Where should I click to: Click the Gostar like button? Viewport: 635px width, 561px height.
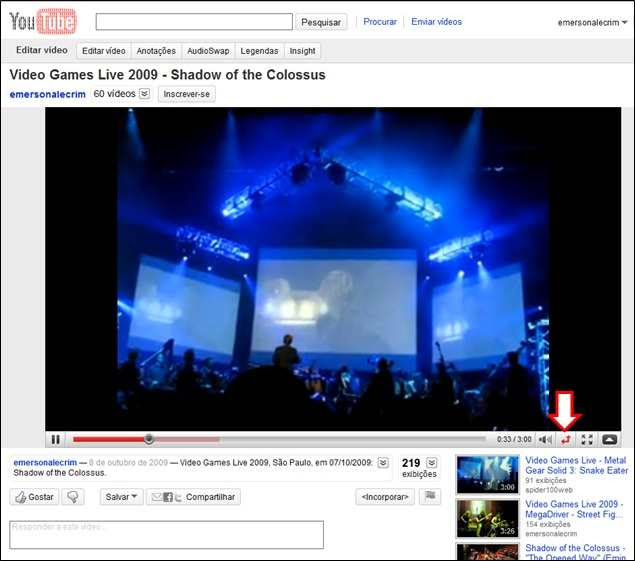tap(34, 497)
